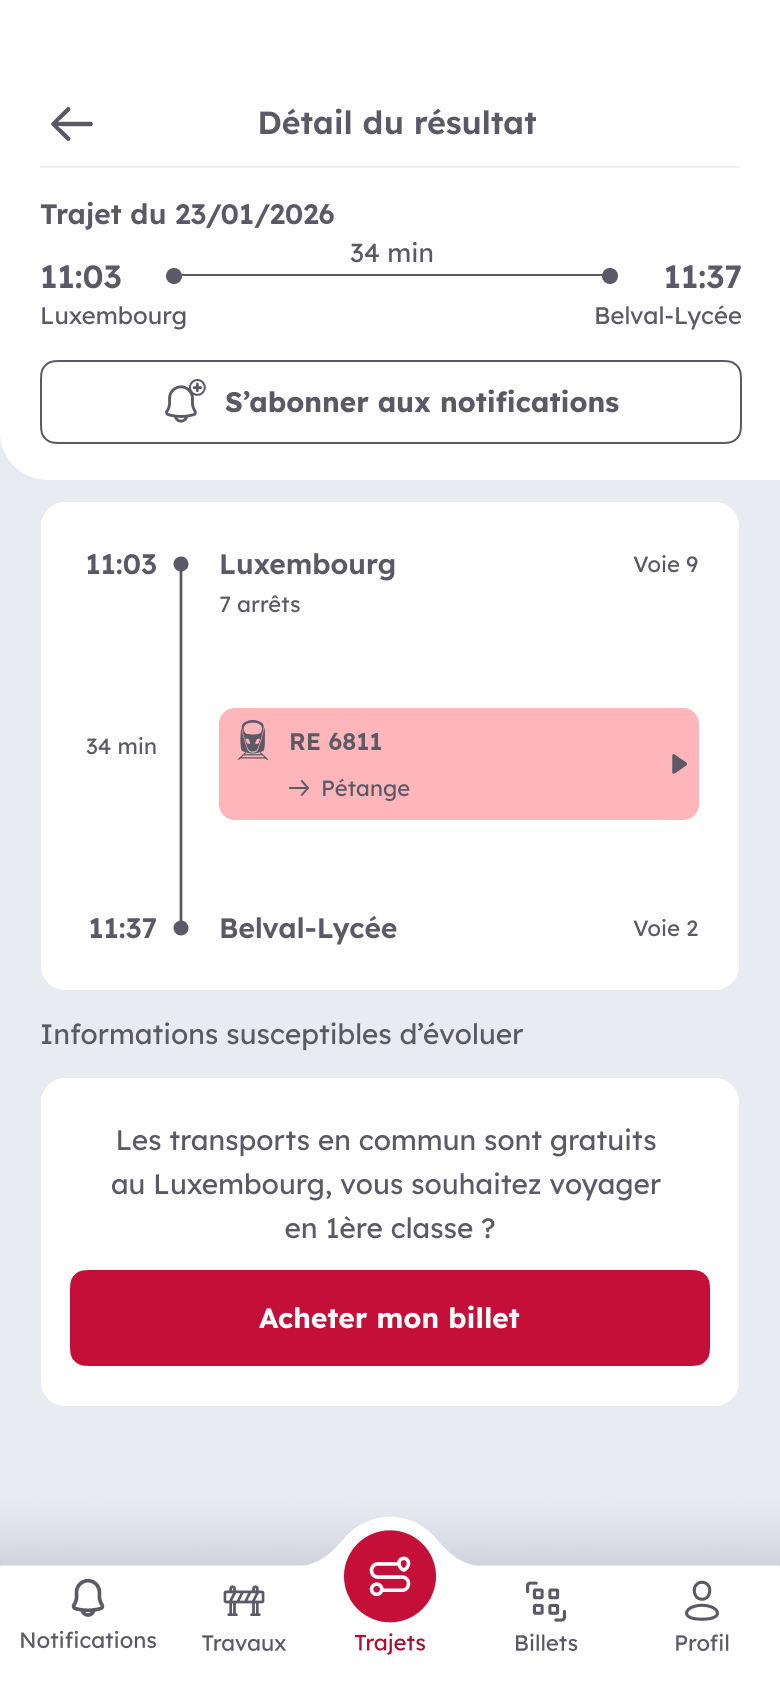Tap the bell icon with plus sign
Screen dimensions: 780x1688
[x=184, y=402]
